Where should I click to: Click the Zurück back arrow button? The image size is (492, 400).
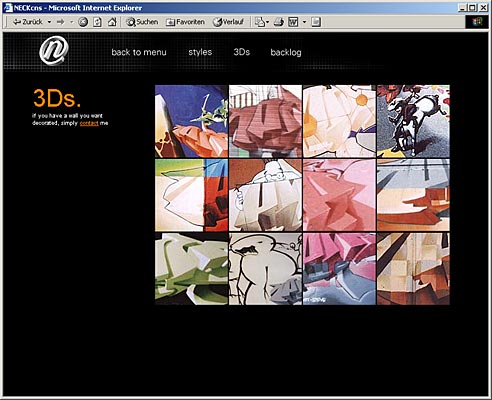(x=27, y=22)
